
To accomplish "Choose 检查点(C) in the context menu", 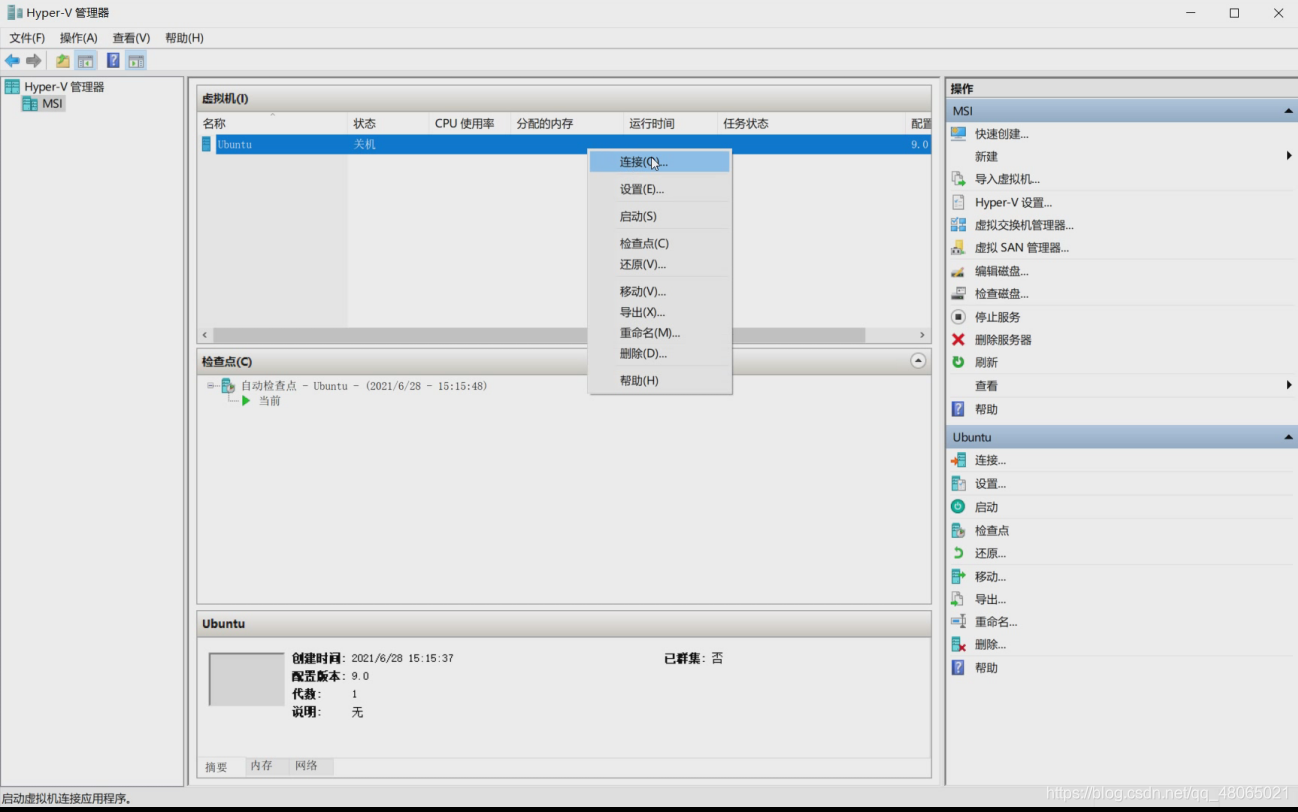I will pos(659,243).
